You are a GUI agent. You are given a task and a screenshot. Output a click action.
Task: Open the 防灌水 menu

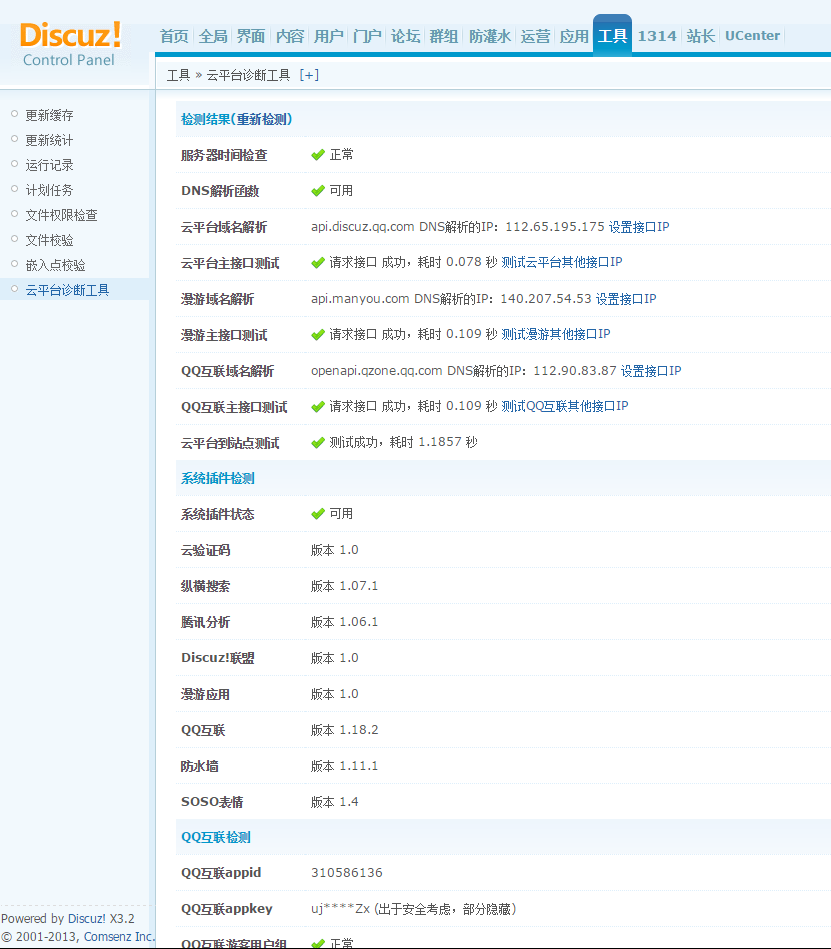[x=490, y=36]
